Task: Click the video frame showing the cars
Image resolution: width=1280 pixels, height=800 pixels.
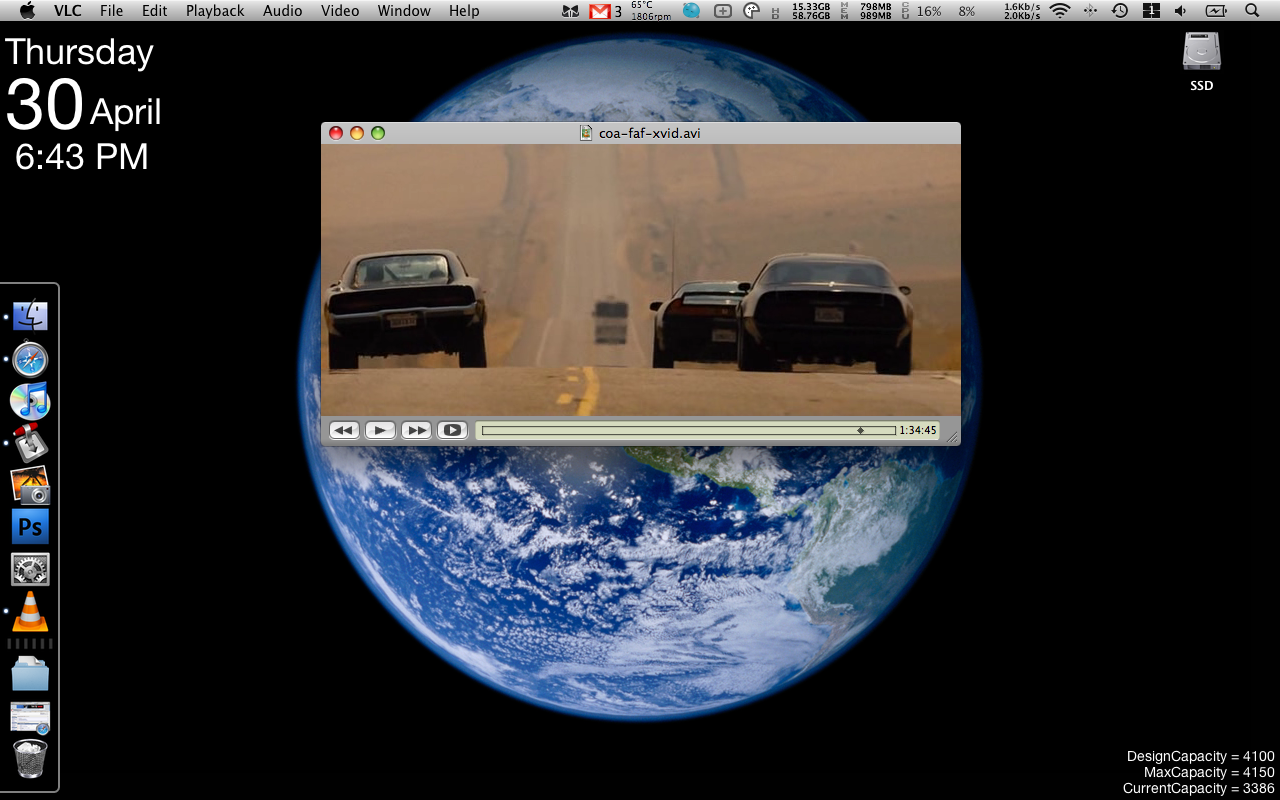Action: click(x=640, y=279)
